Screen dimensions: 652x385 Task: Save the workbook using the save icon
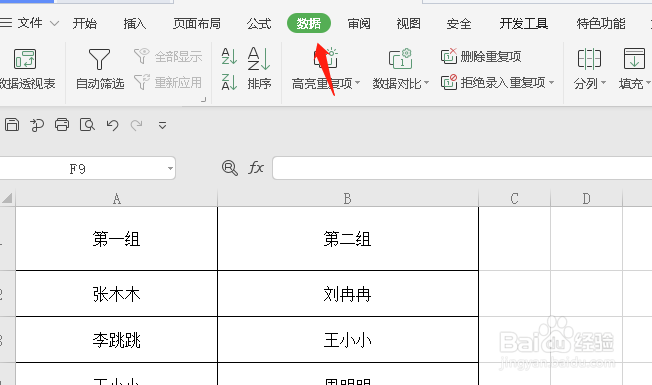12,124
